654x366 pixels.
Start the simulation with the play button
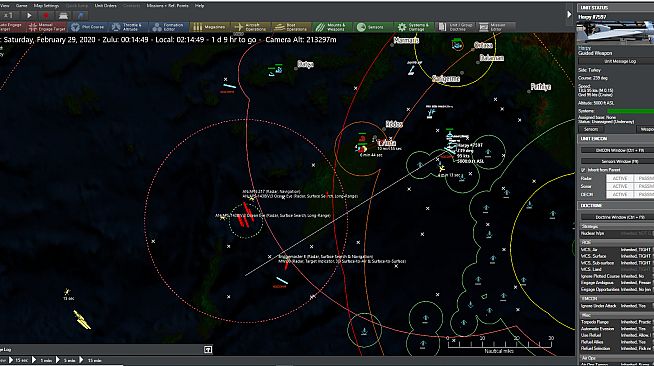[29, 16]
